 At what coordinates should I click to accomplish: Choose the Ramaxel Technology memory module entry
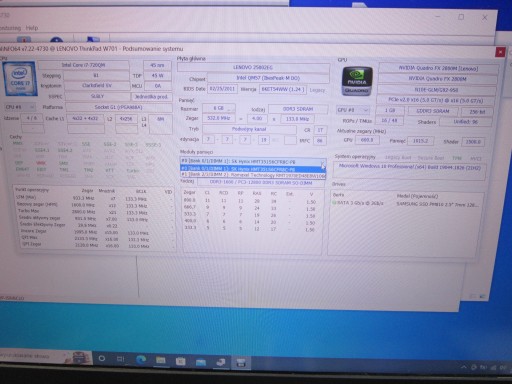(252, 175)
